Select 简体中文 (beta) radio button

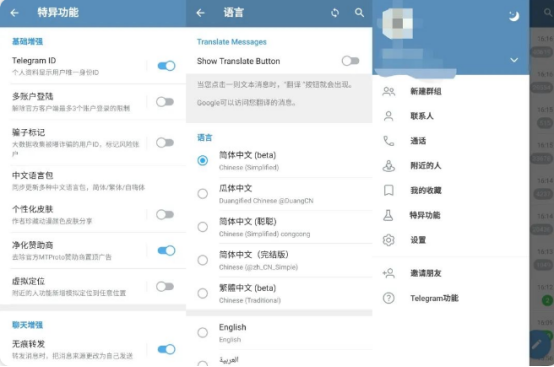point(202,161)
